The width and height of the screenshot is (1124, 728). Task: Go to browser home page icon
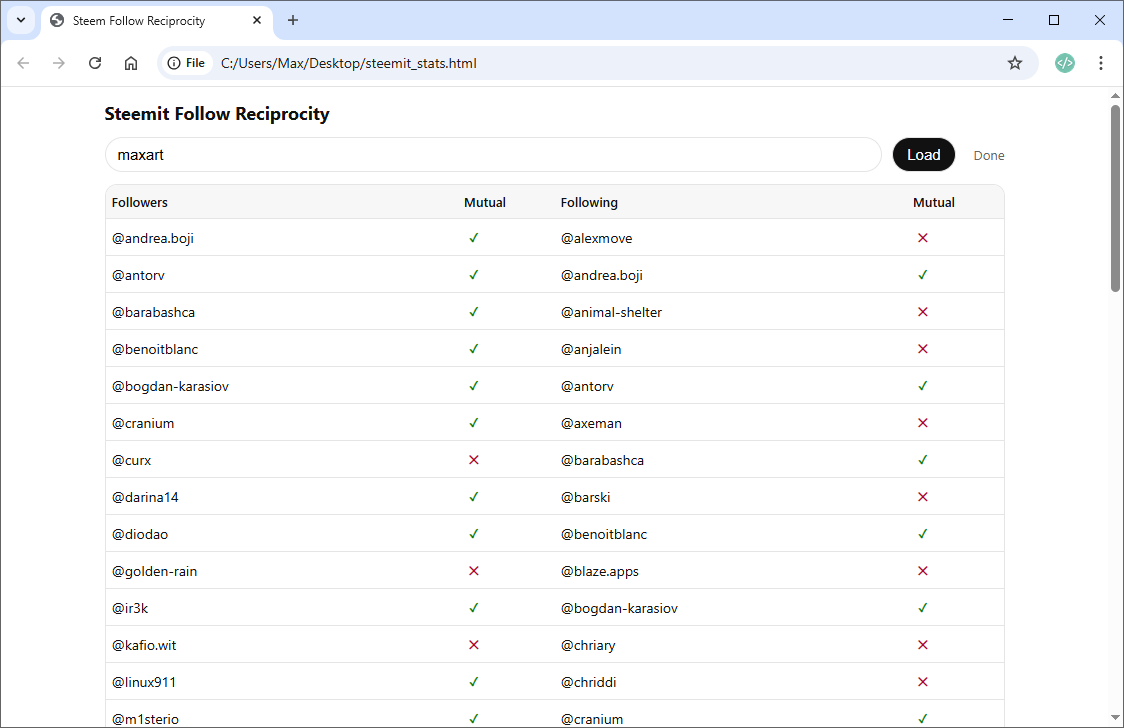point(131,63)
